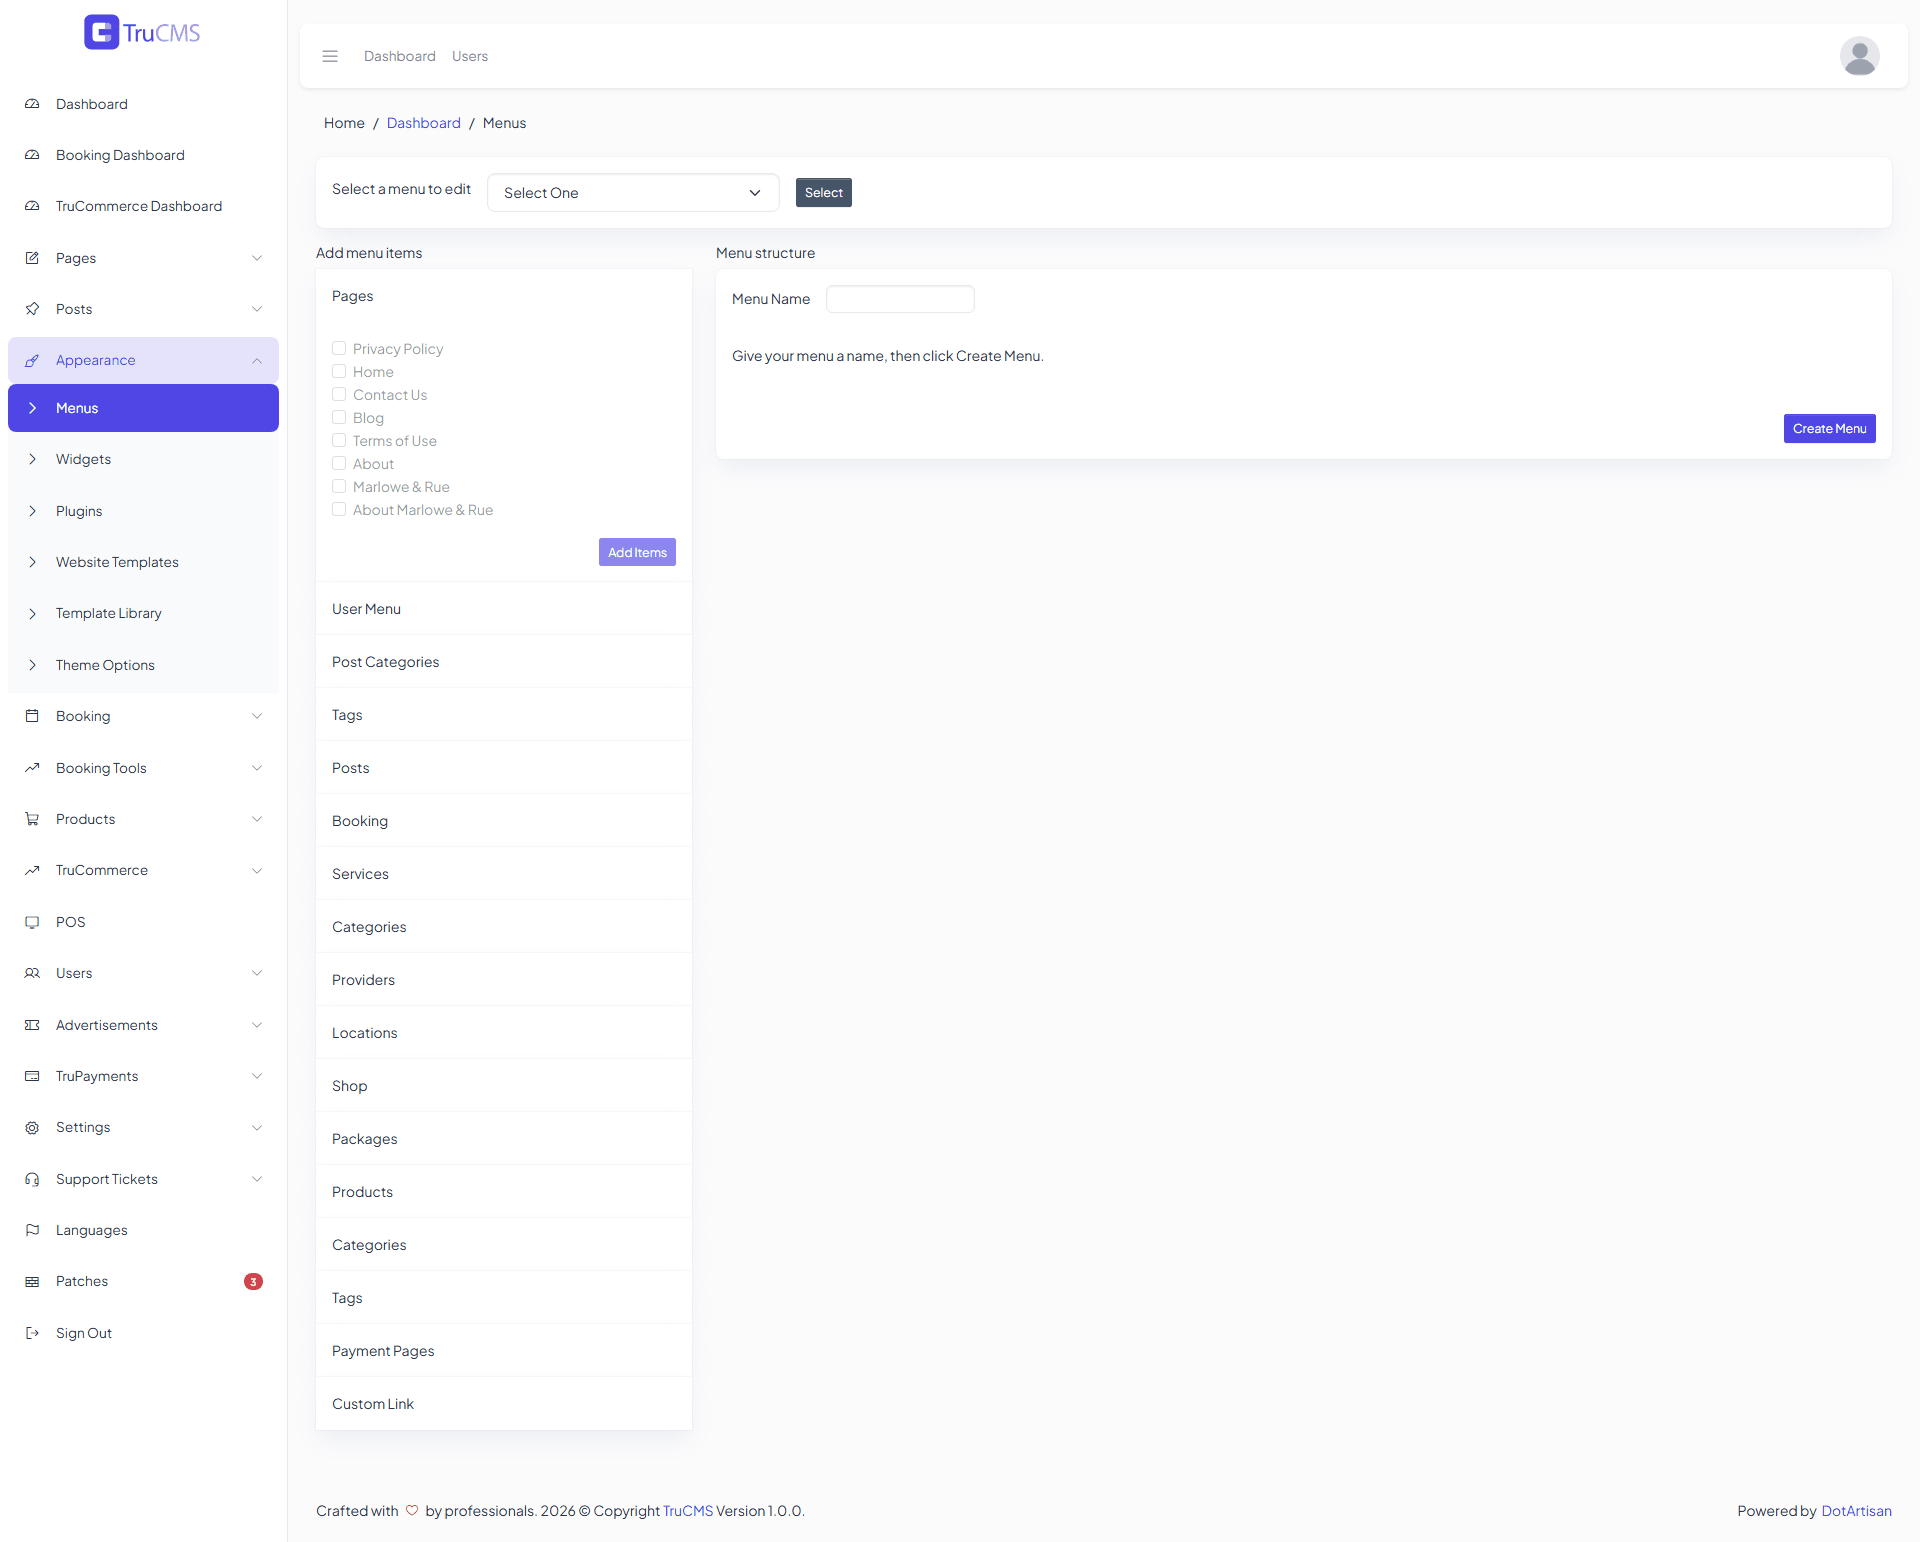Click the Pages edit icon in sidebar
This screenshot has height=1542, width=1920.
tap(32, 258)
